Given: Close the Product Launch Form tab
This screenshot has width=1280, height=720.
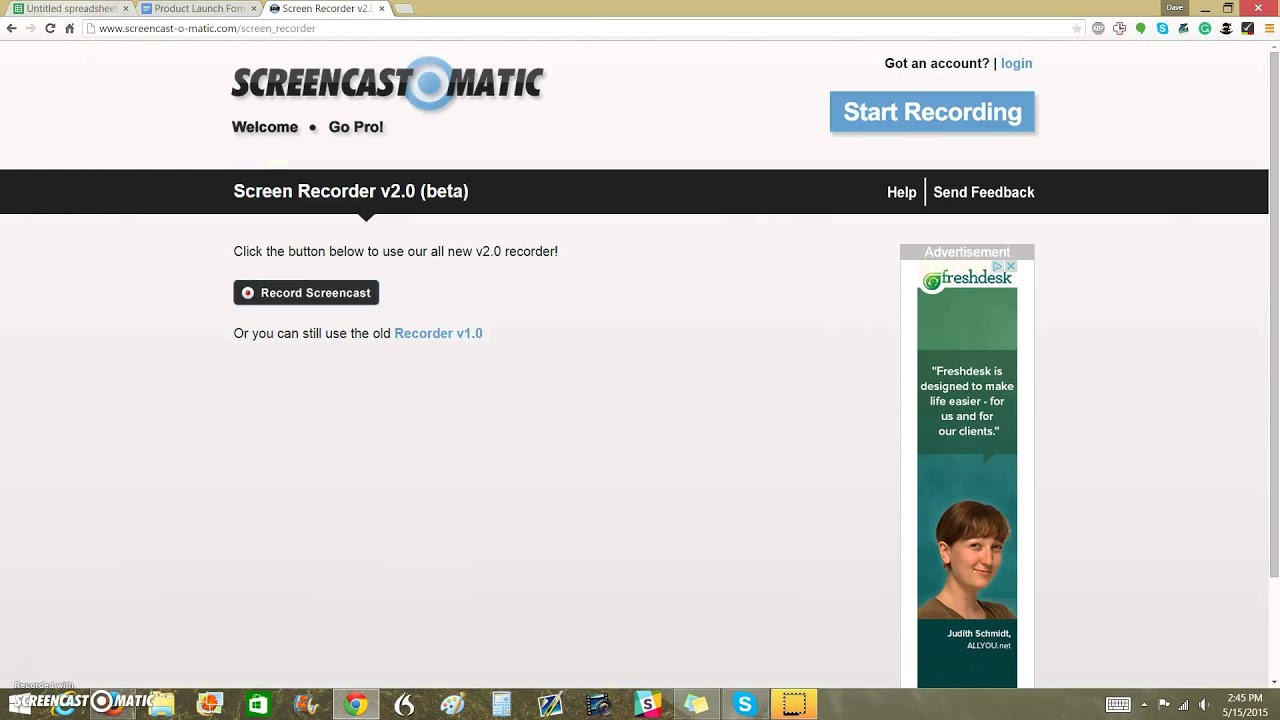Looking at the screenshot, I should pyautogui.click(x=253, y=9).
